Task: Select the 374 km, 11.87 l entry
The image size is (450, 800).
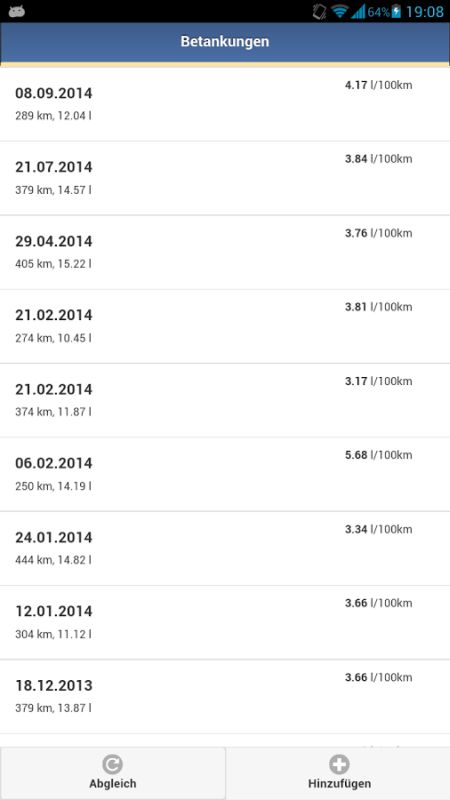Action: 225,400
